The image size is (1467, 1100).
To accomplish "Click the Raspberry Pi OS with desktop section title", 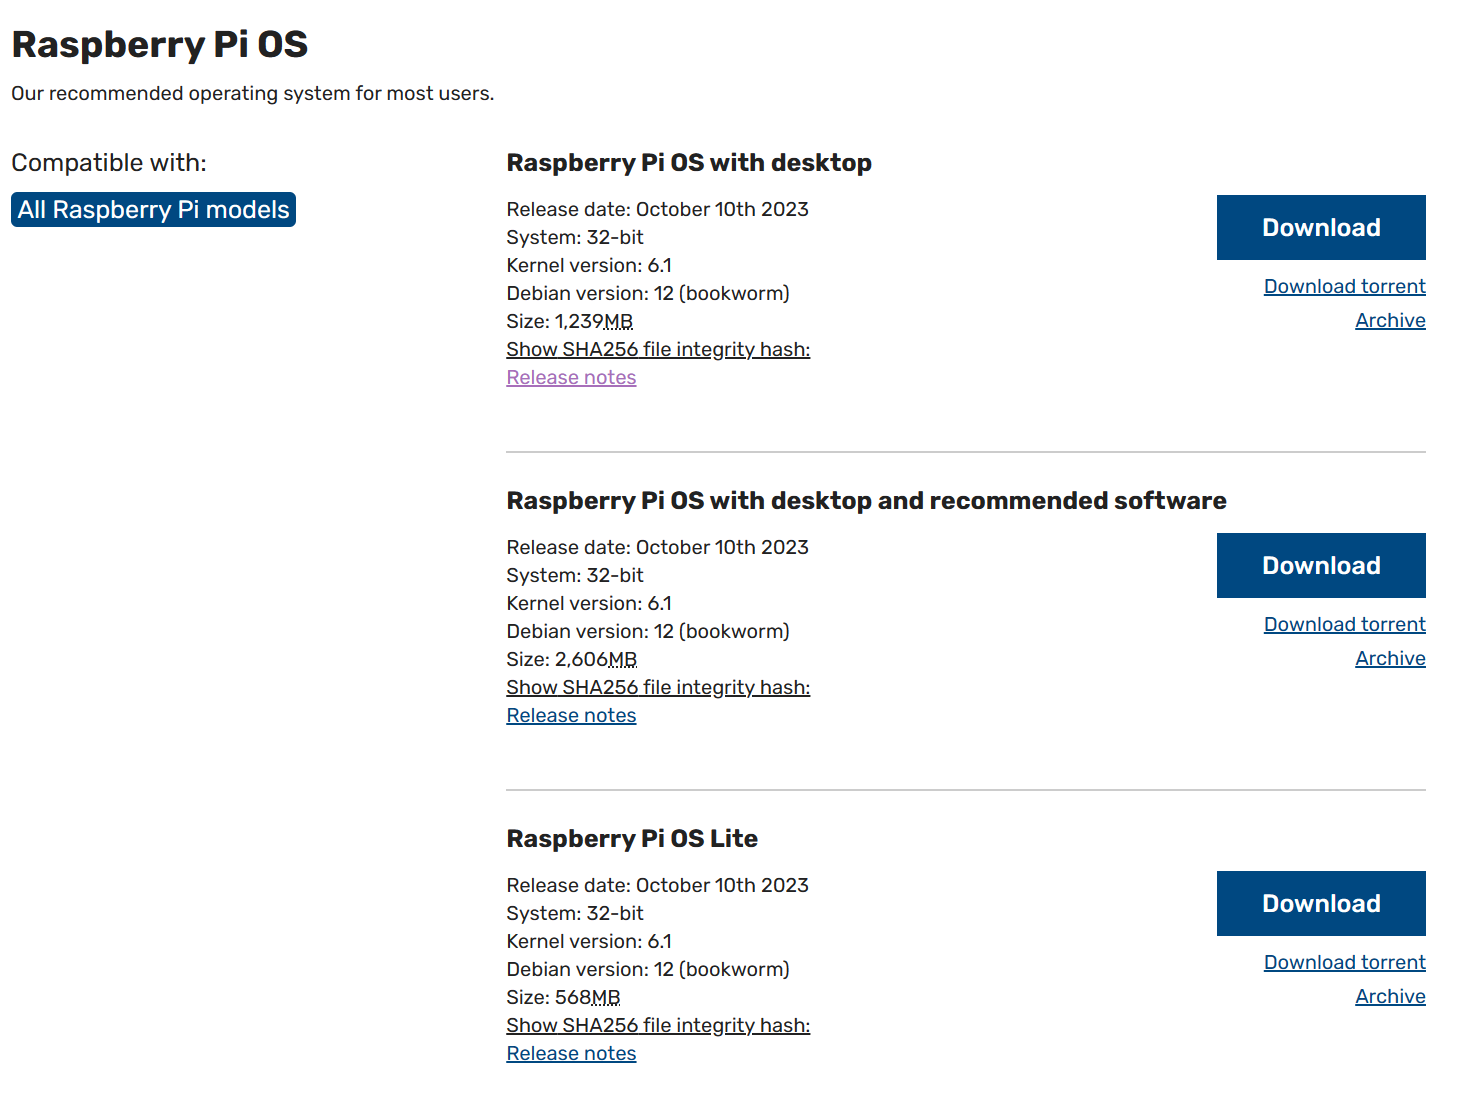I will click(688, 162).
